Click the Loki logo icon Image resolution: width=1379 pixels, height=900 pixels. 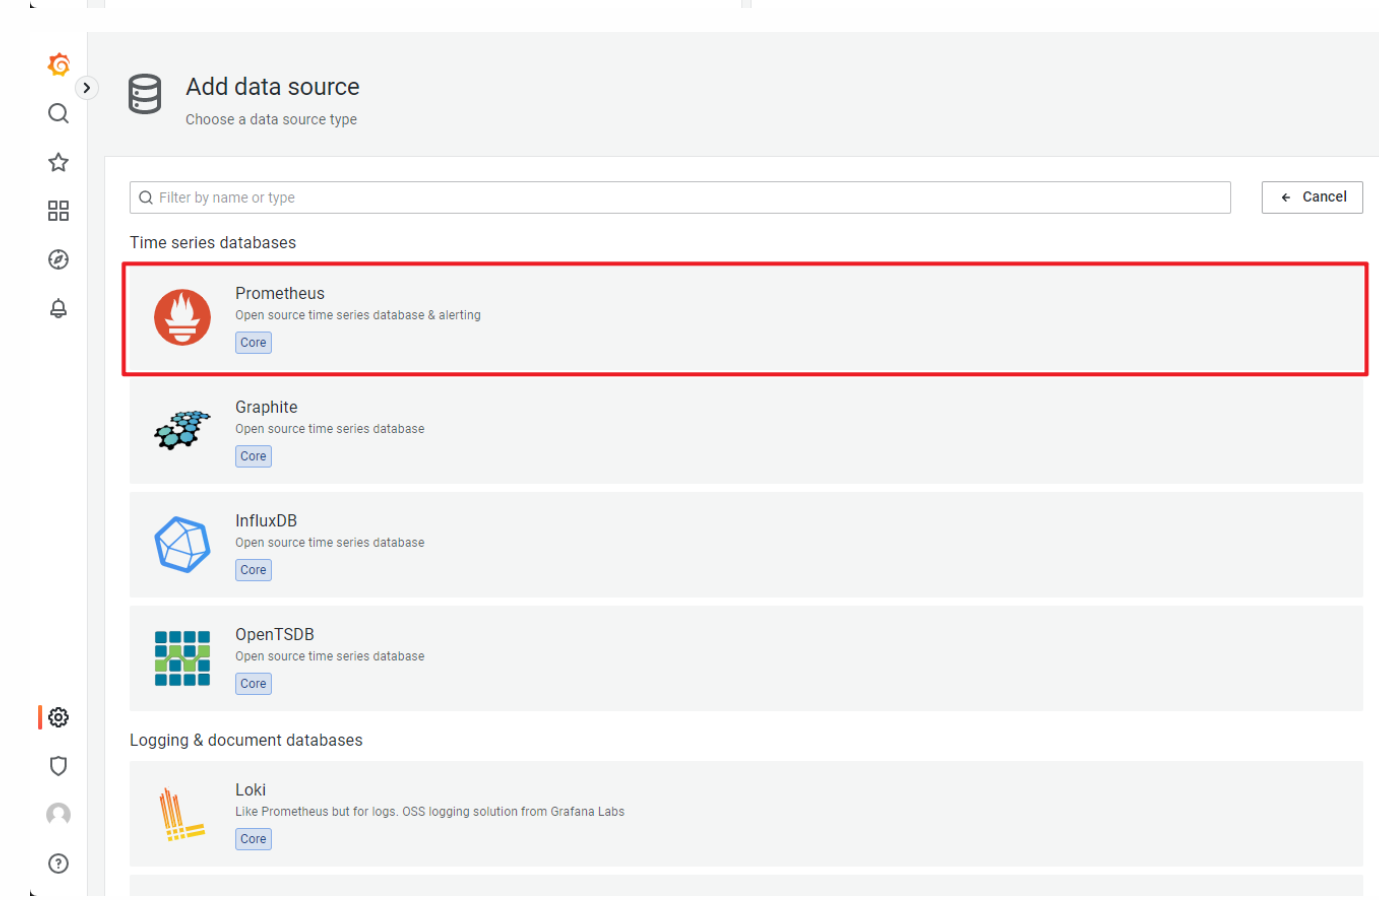click(x=181, y=814)
